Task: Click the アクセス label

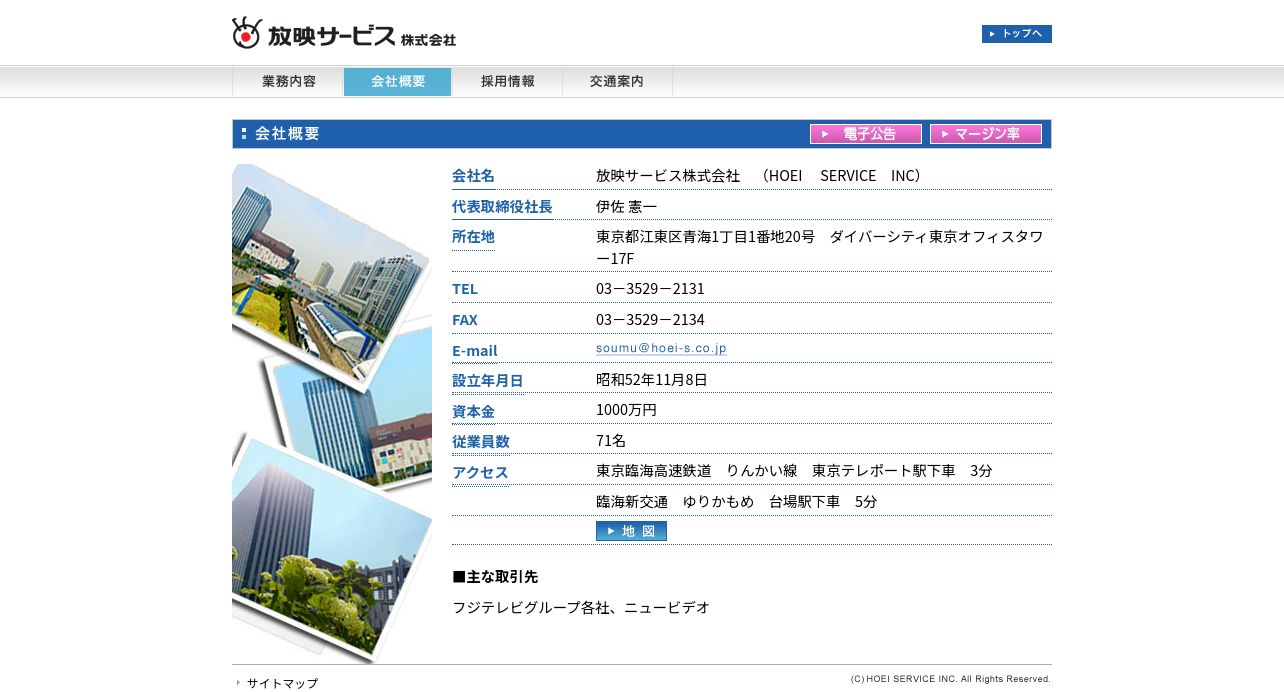Action: coord(480,473)
